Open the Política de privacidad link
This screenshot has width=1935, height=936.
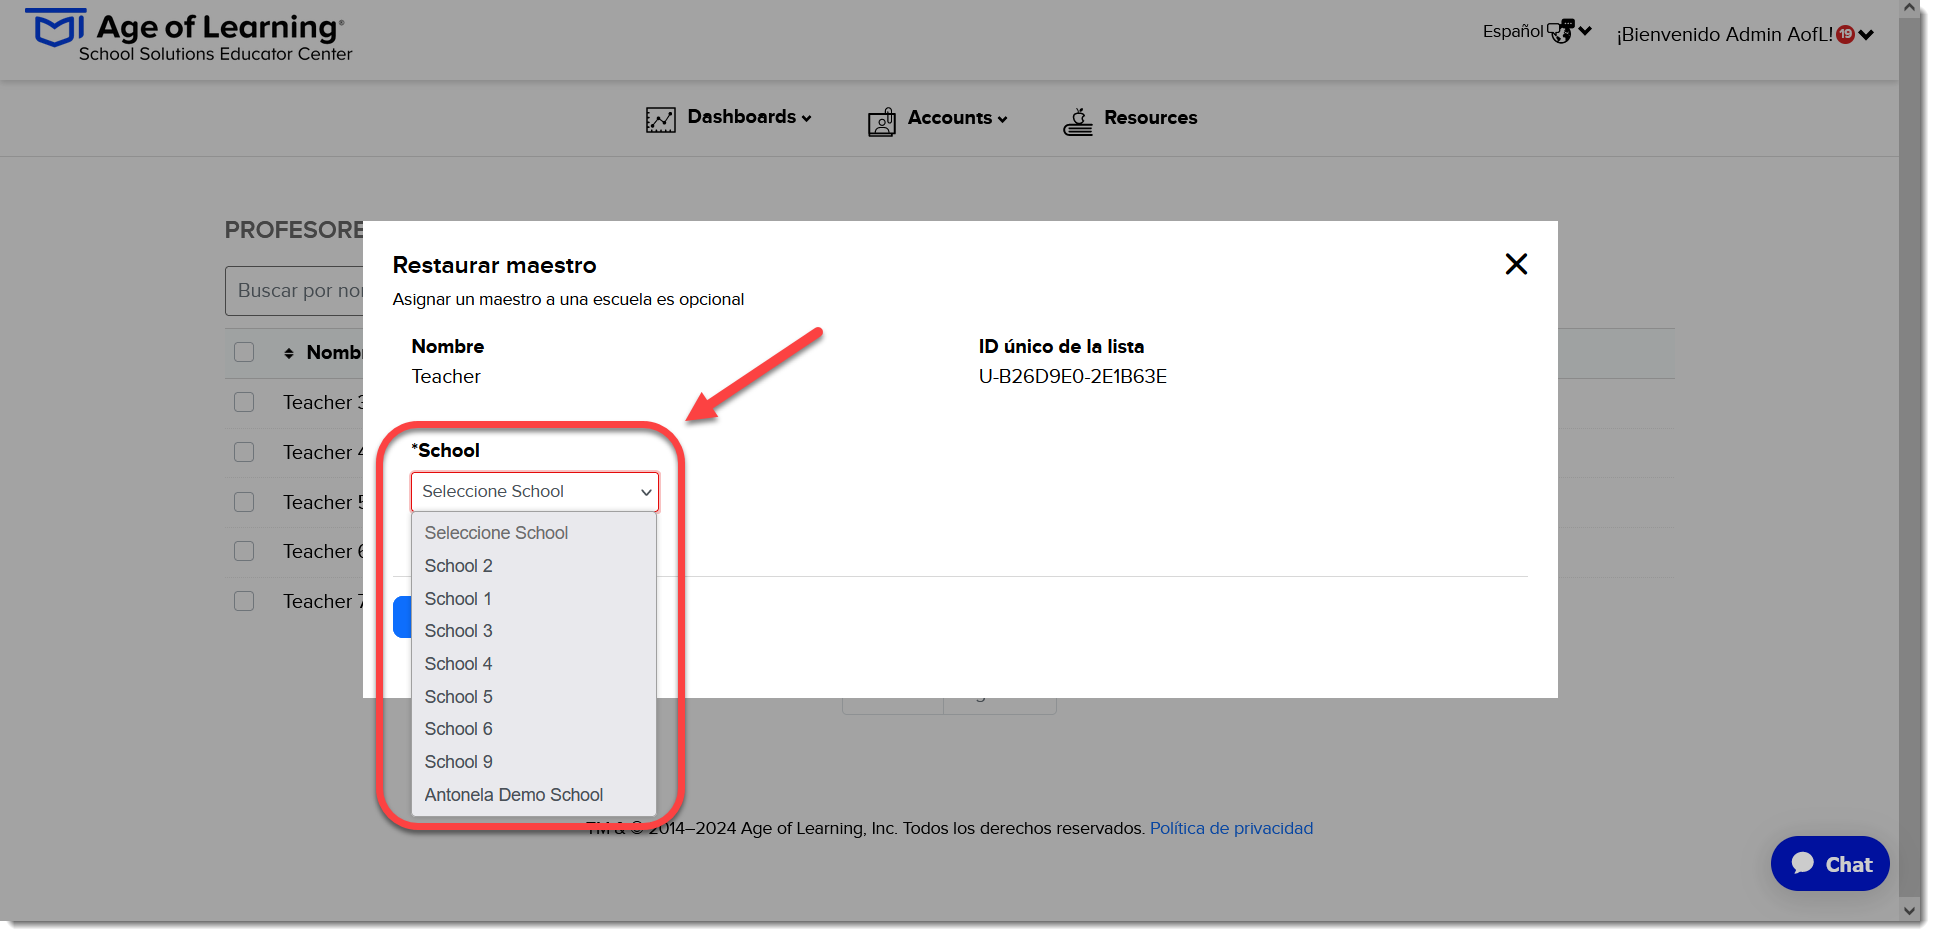(1231, 828)
